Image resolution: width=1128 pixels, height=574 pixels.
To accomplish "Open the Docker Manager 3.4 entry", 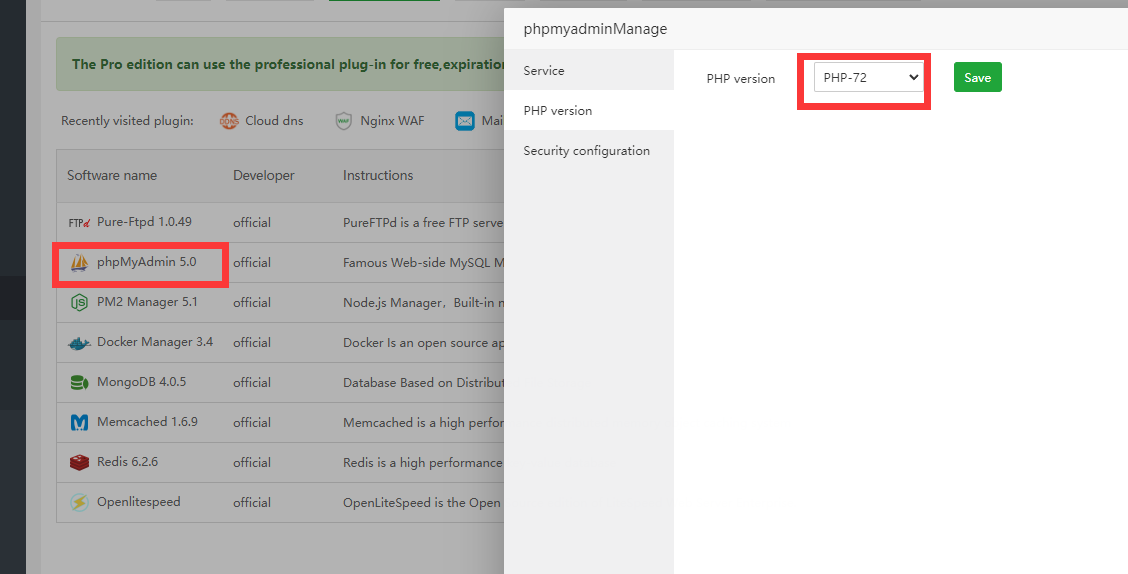I will 155,342.
